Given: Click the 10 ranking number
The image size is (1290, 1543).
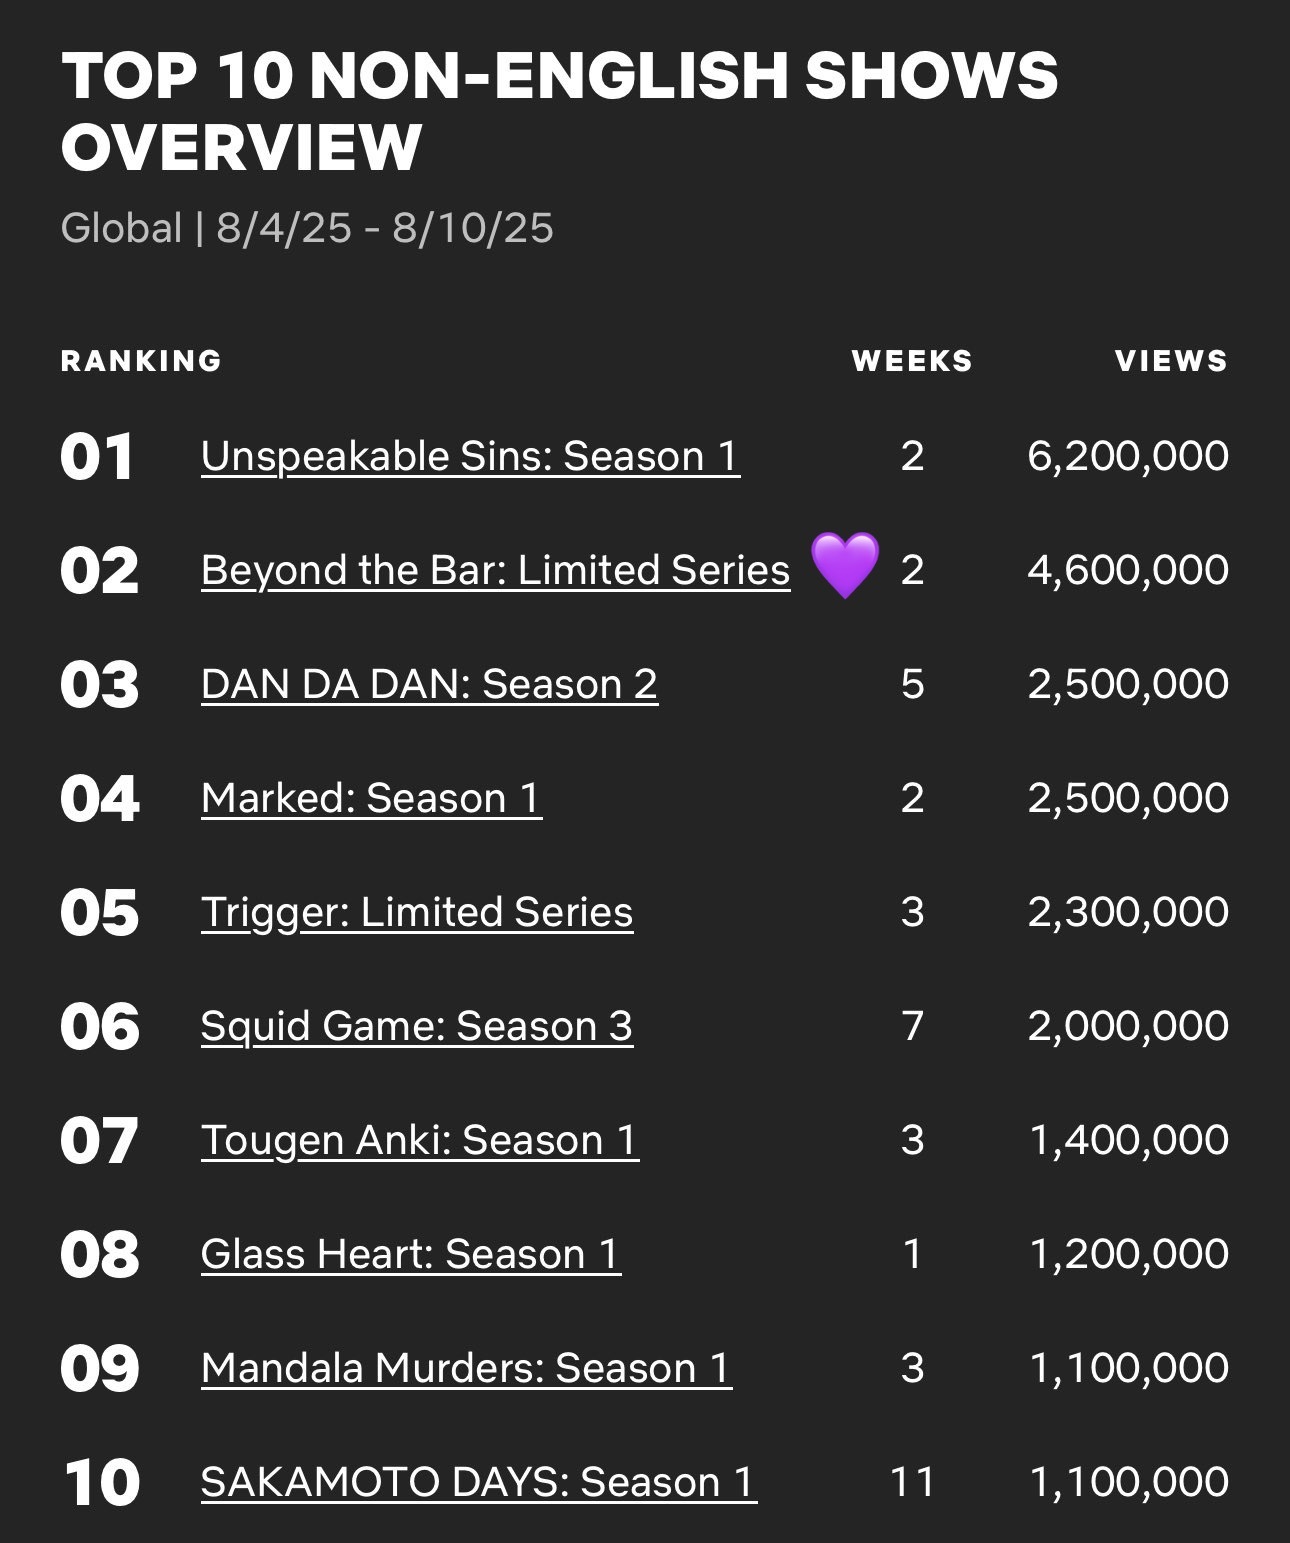Looking at the screenshot, I should click(102, 1484).
